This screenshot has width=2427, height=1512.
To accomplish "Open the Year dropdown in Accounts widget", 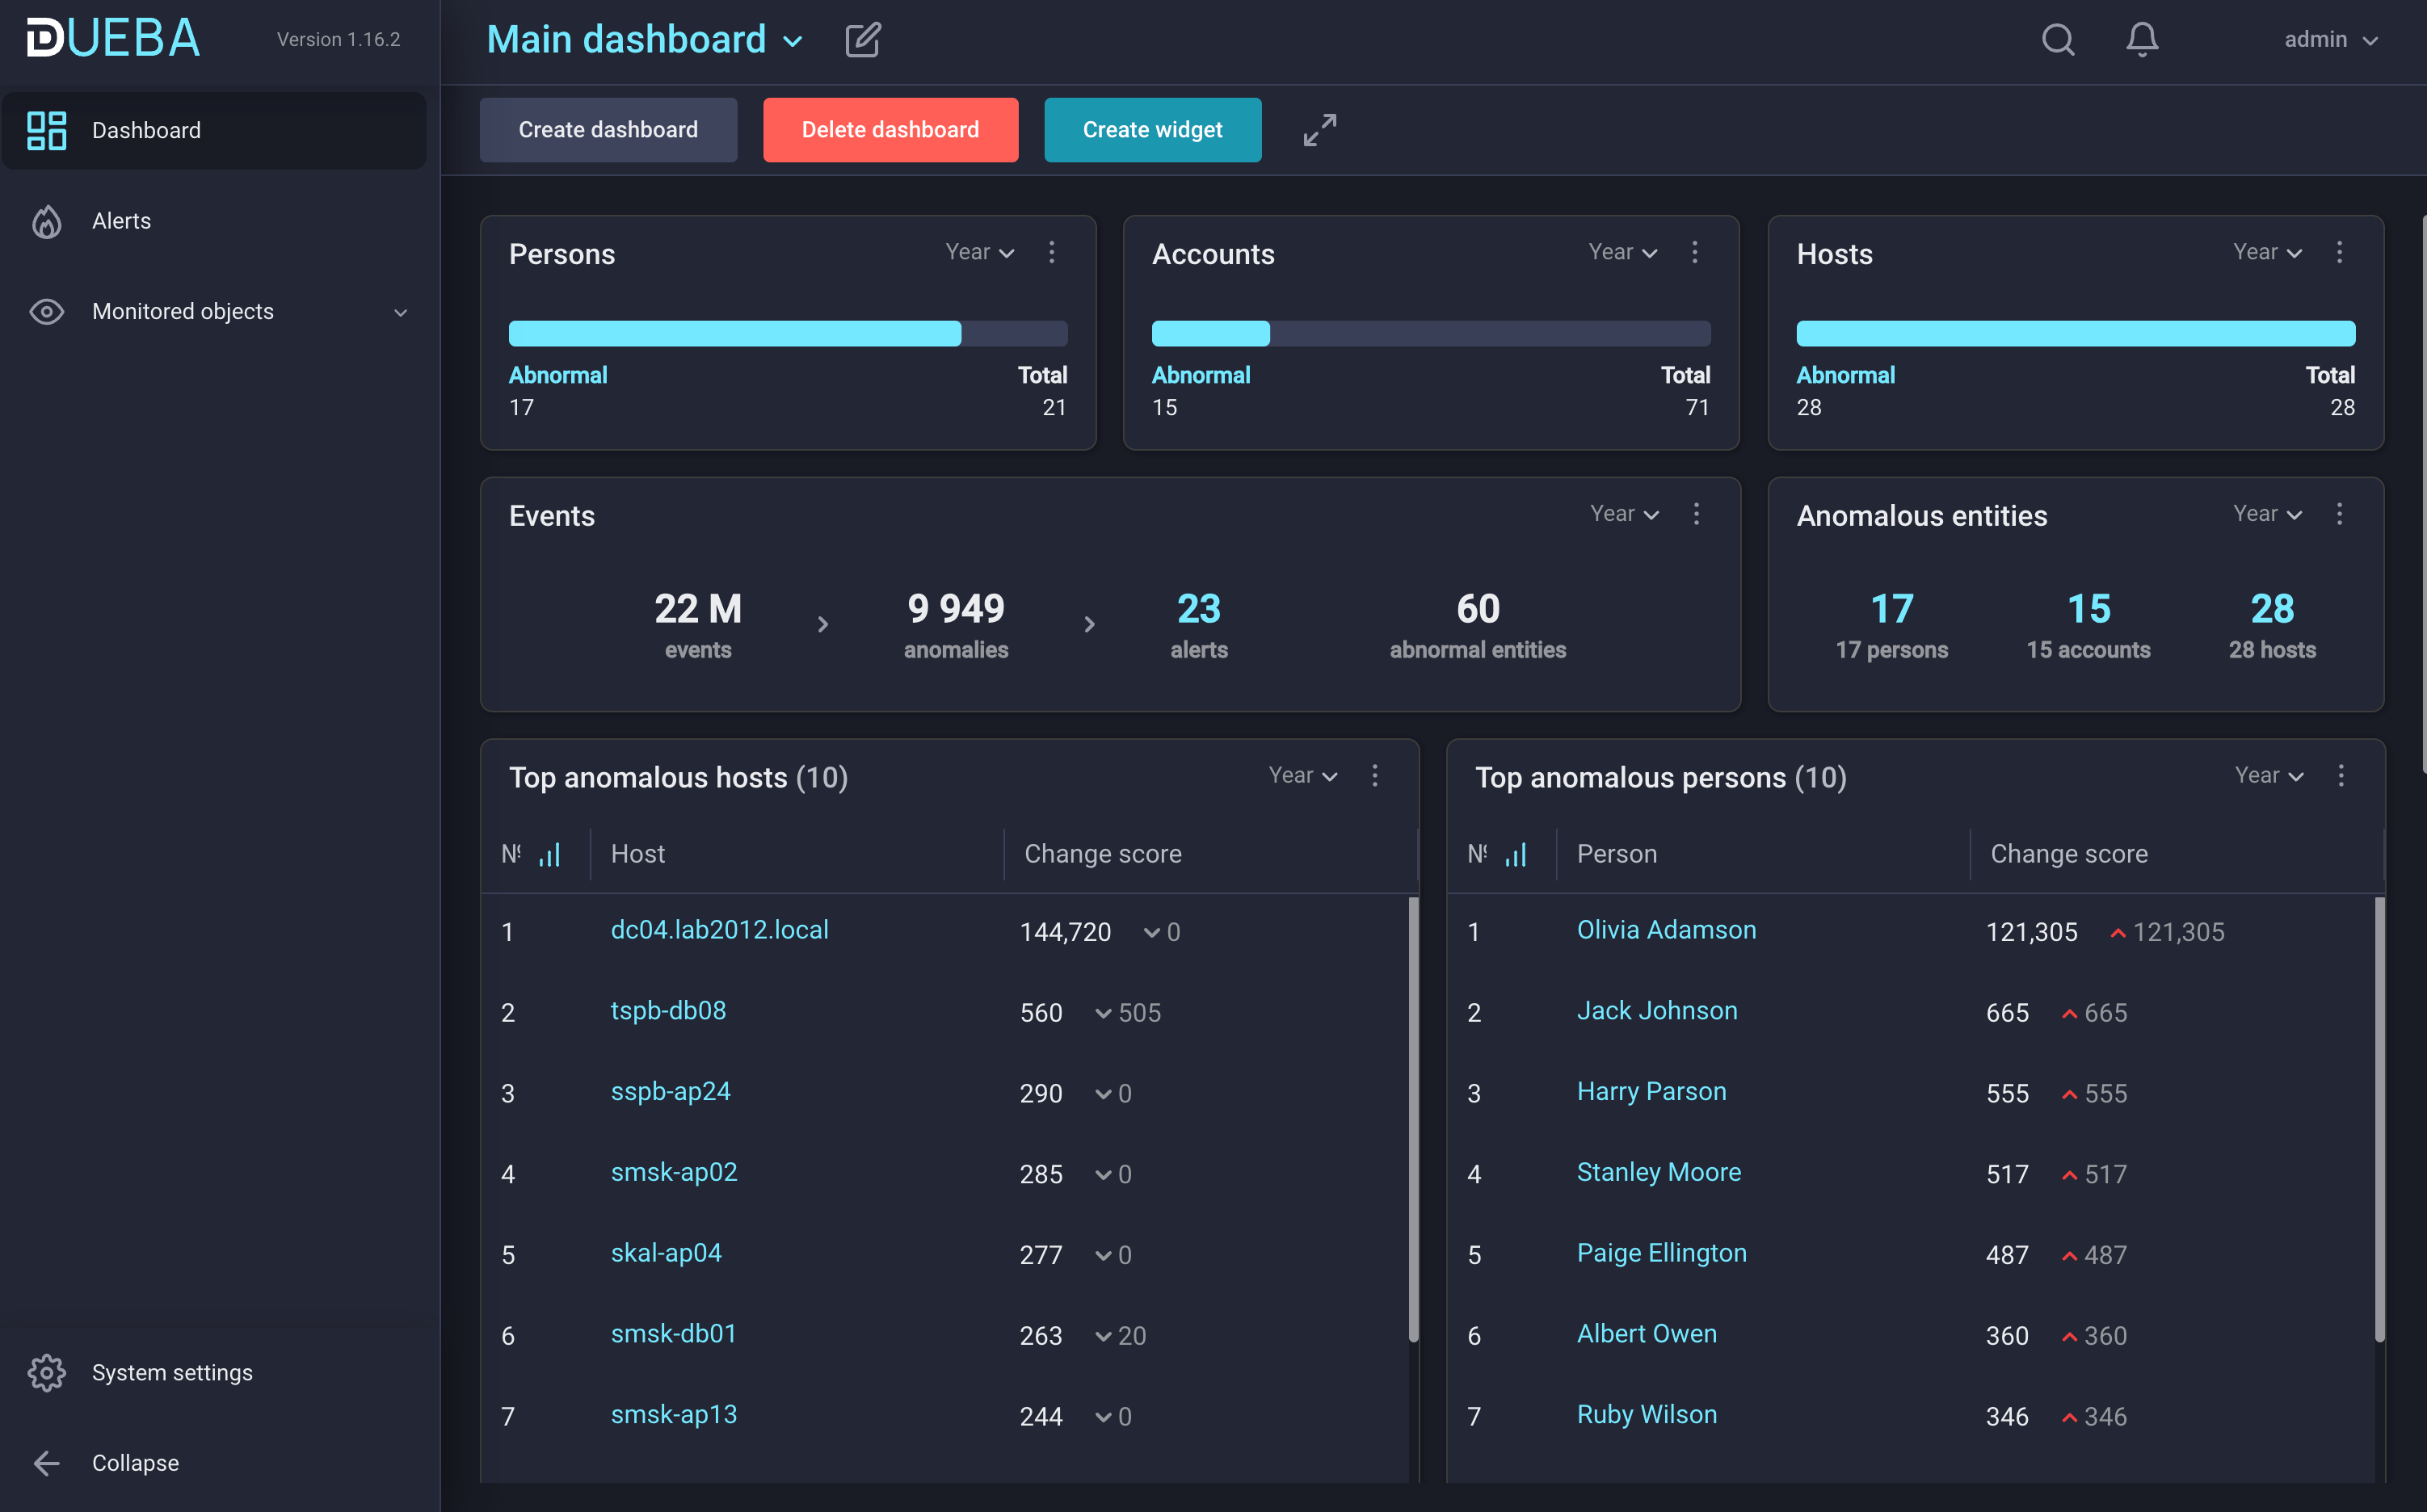I will pyautogui.click(x=1622, y=252).
